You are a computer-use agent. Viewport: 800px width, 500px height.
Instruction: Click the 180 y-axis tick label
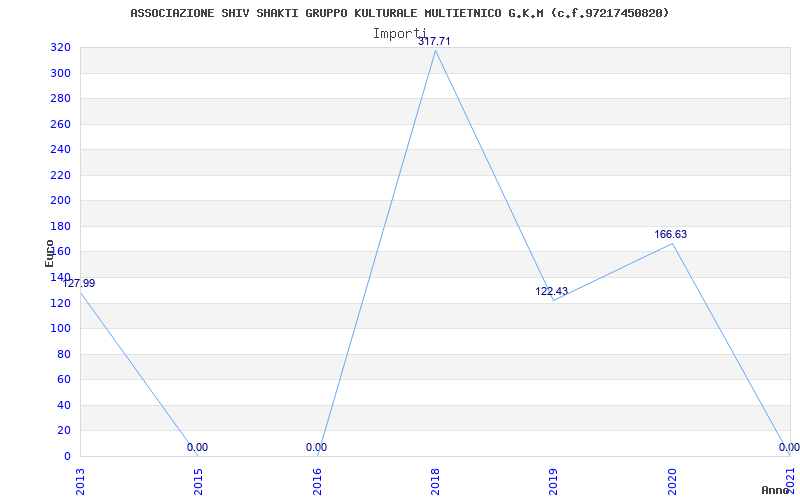tap(60, 227)
